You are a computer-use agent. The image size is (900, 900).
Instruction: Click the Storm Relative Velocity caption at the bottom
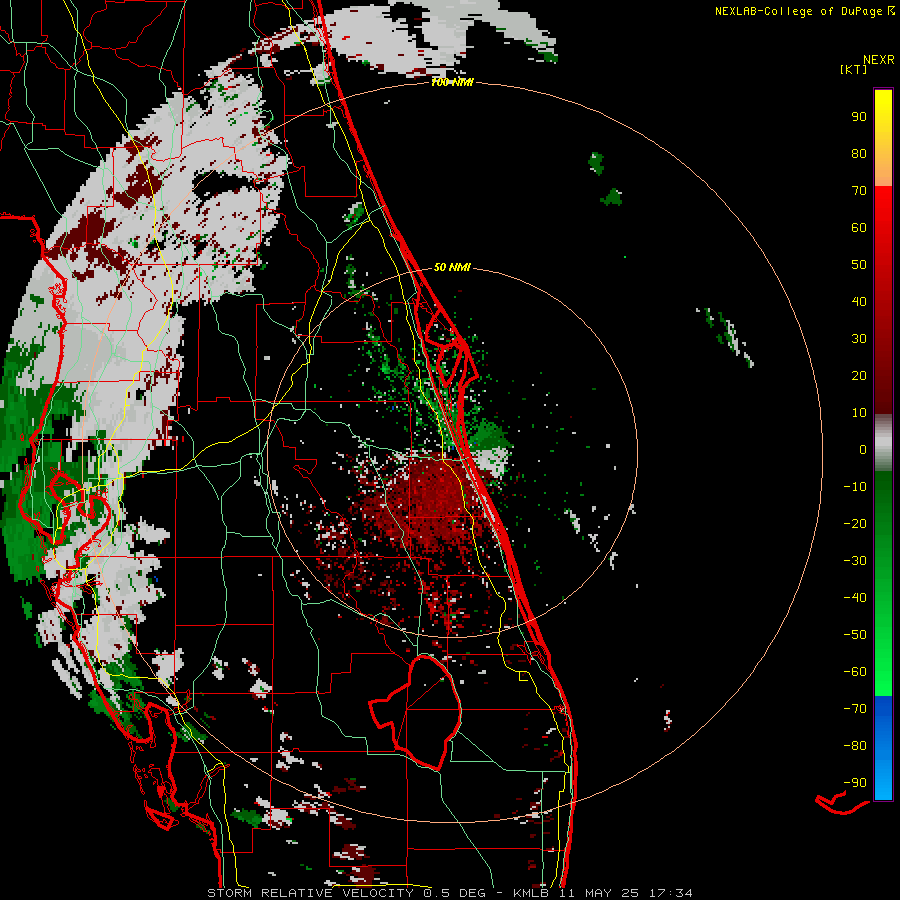[x=449, y=893]
